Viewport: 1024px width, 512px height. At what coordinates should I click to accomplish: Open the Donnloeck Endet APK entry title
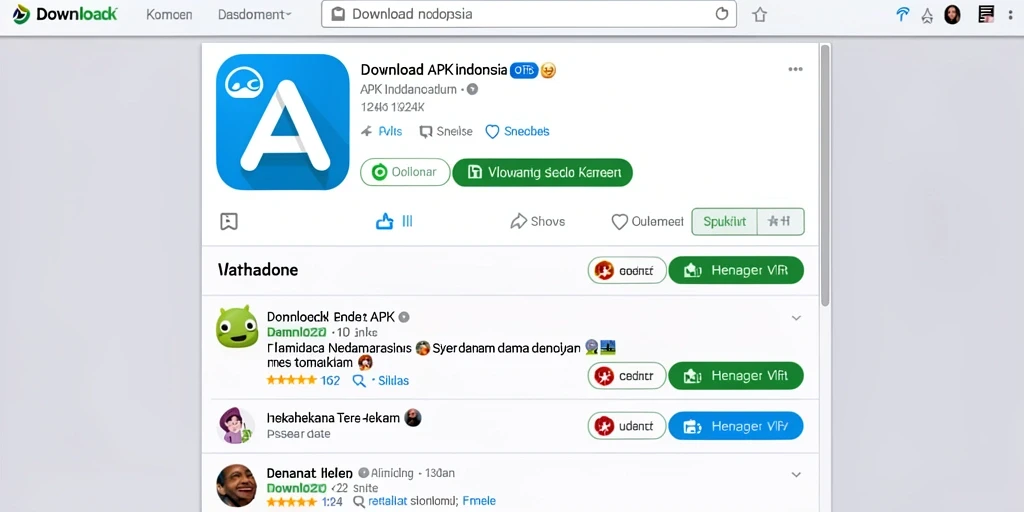330,317
